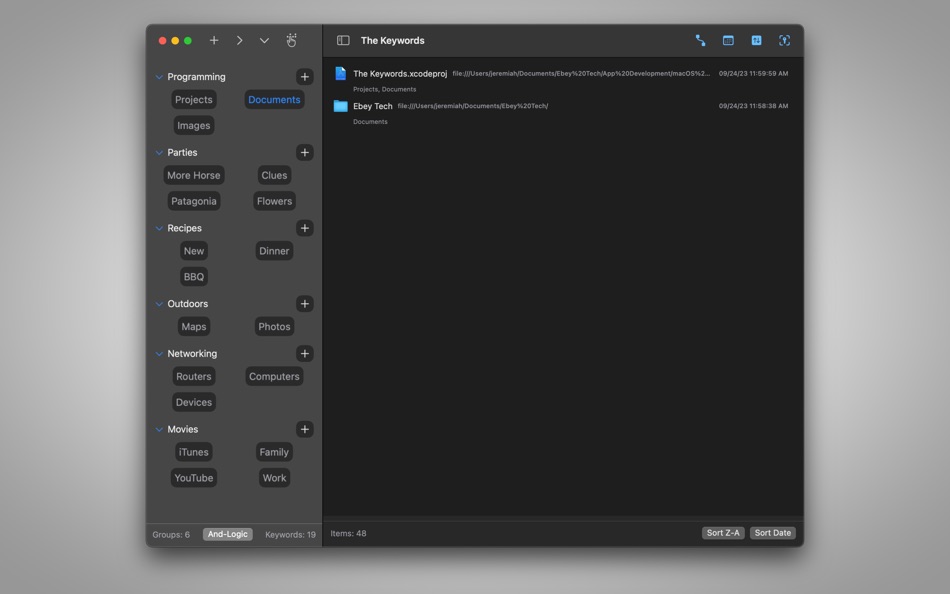950x594 pixels.
Task: Click the blue up-down arrows sort icon
Action: tap(756, 40)
